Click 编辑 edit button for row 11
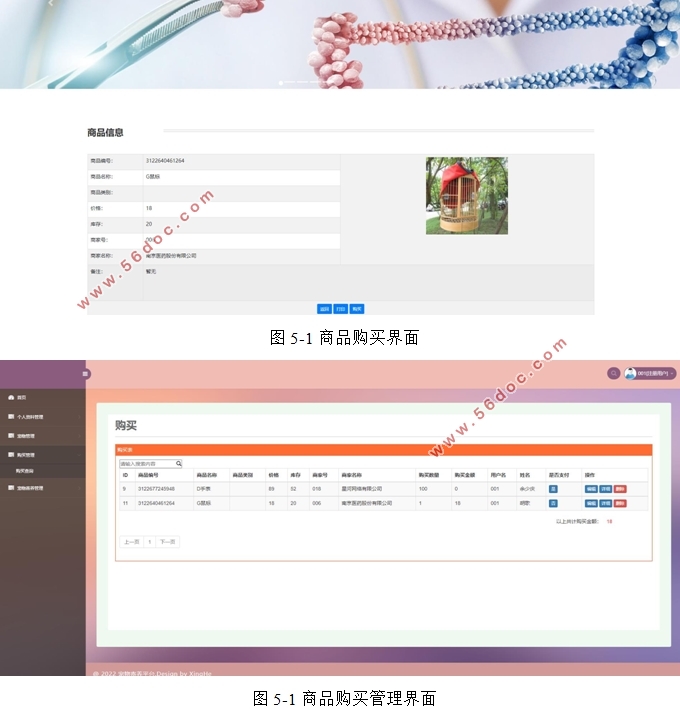The height and width of the screenshot is (709, 680). [x=591, y=503]
